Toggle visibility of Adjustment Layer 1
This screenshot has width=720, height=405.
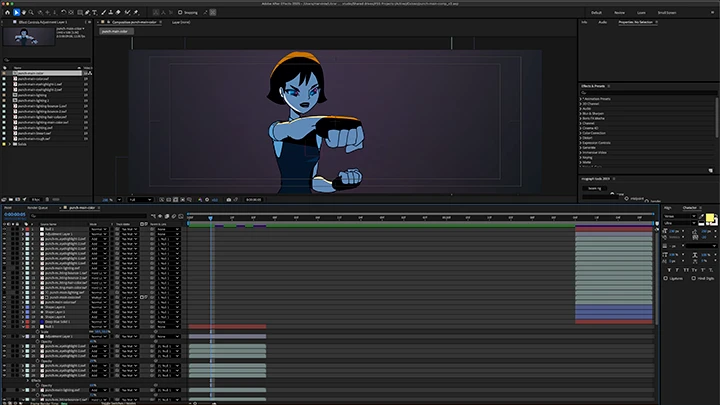(x=4, y=234)
